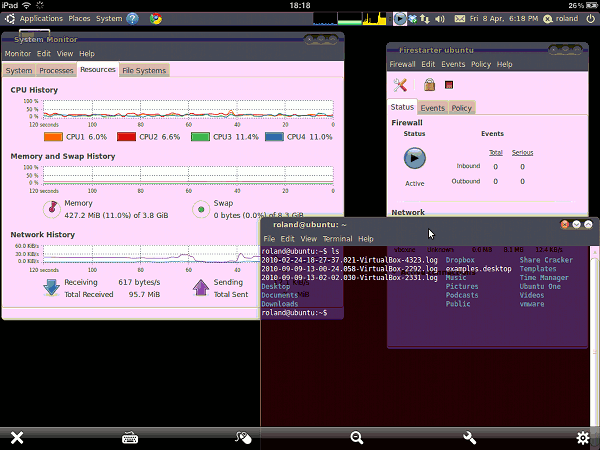
Task: Click the CPU monitor applet graph in panel
Action: (325, 18)
